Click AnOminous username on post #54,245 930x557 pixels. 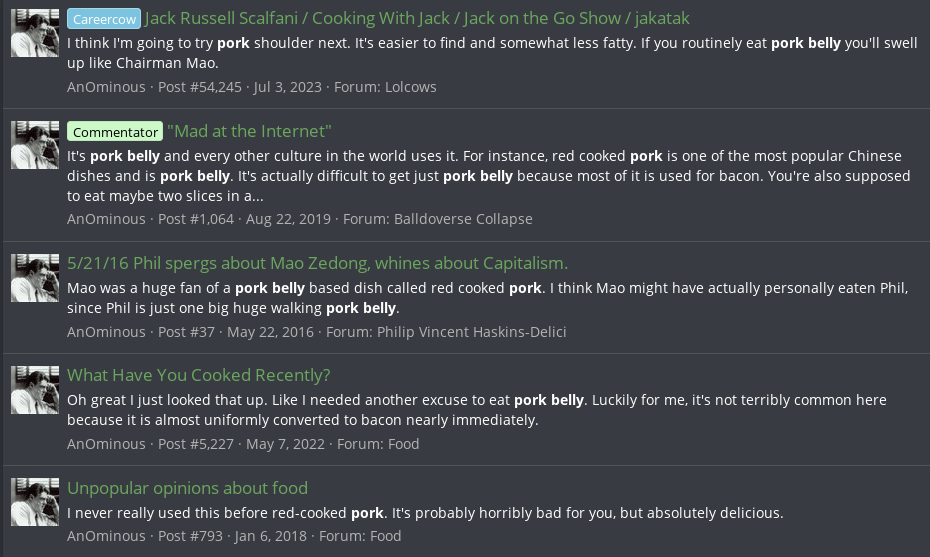click(106, 87)
